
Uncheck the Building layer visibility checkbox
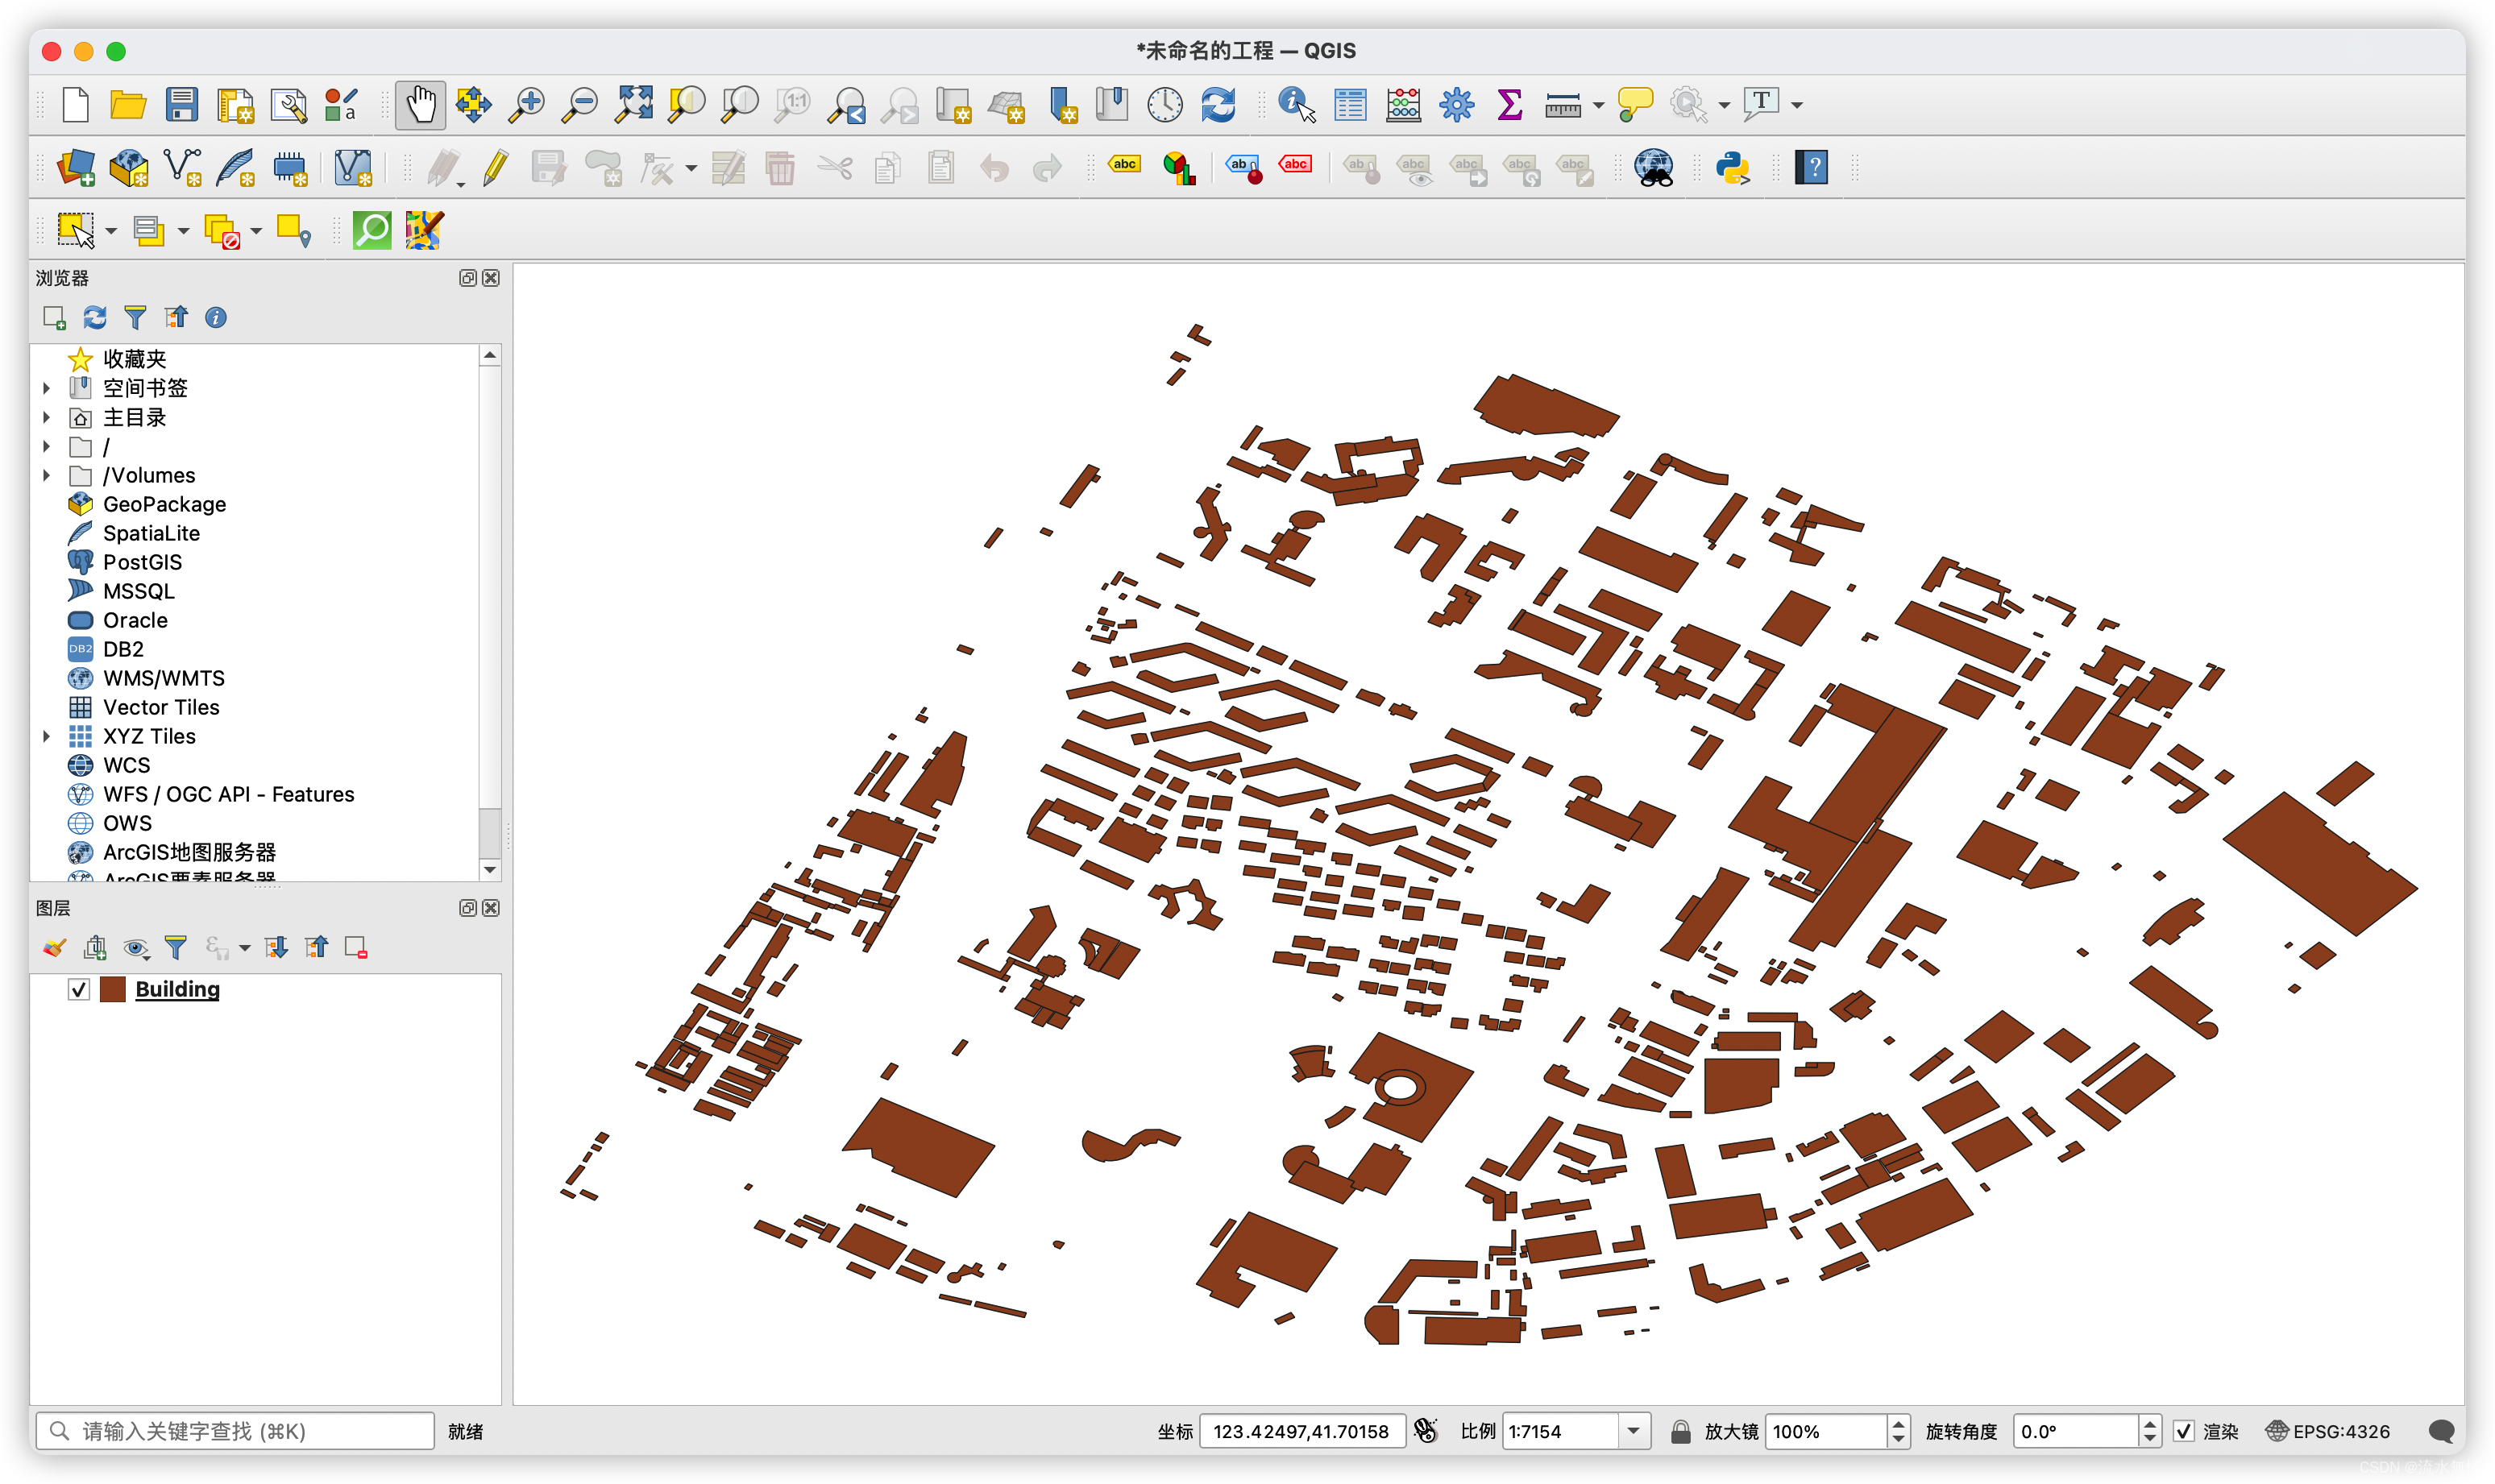click(x=79, y=989)
